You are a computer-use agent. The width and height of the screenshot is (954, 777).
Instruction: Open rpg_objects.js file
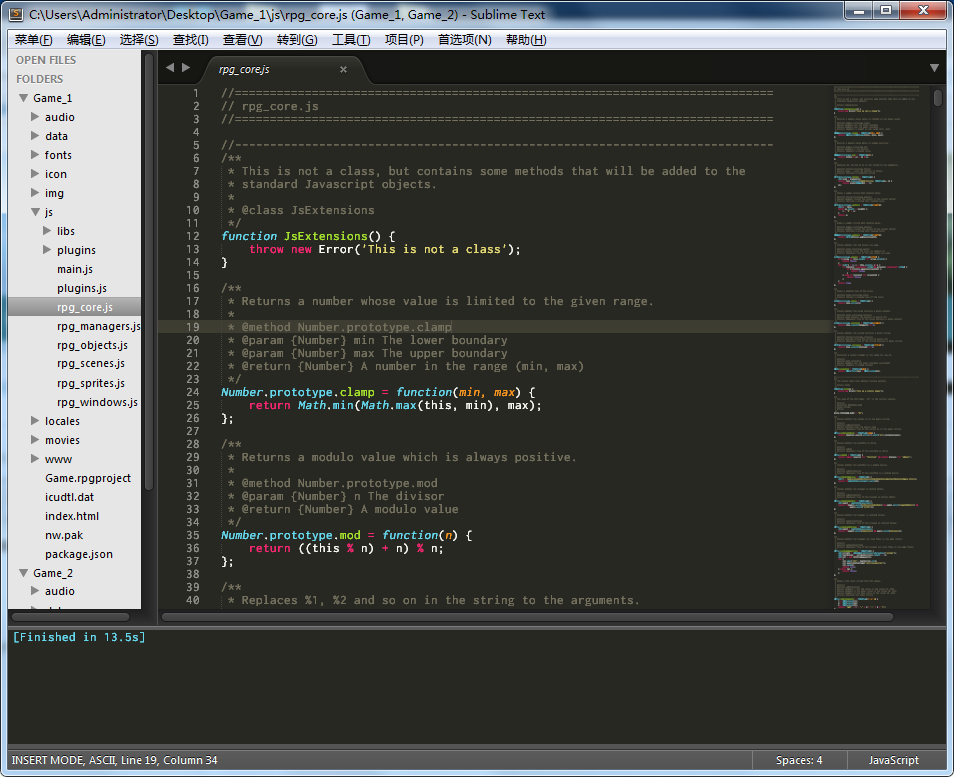(x=92, y=345)
